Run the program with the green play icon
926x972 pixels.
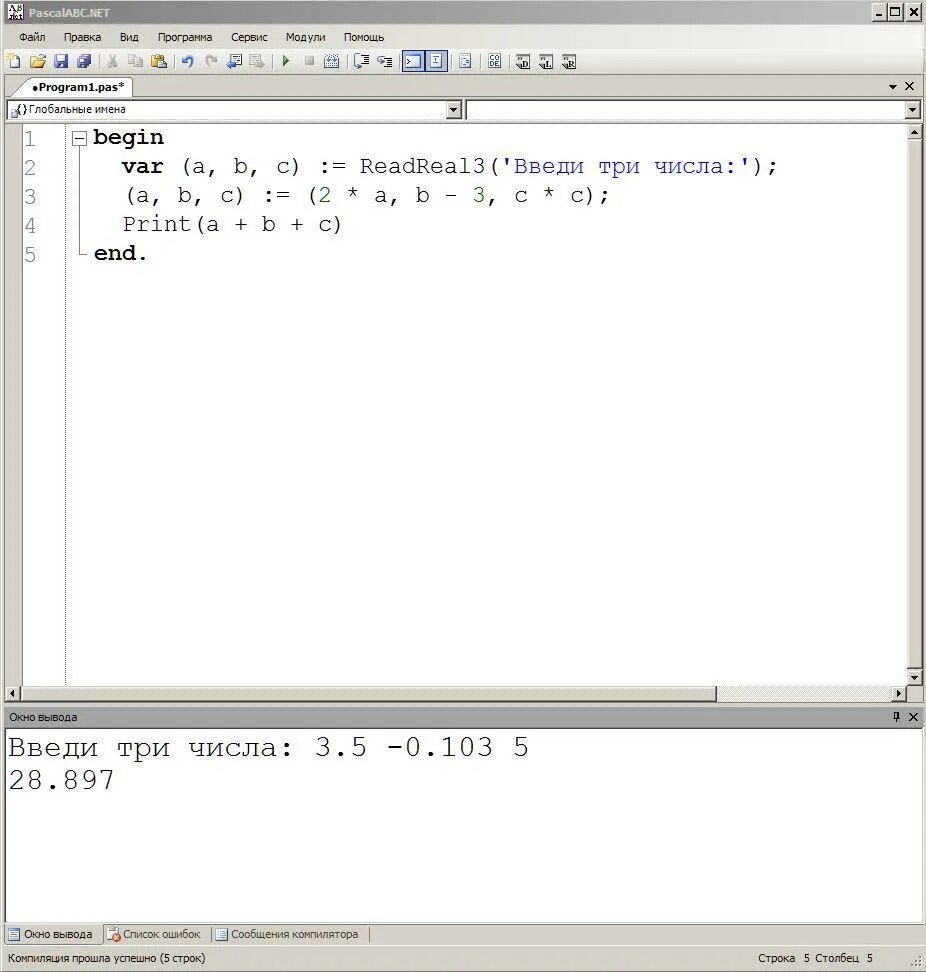(286, 61)
